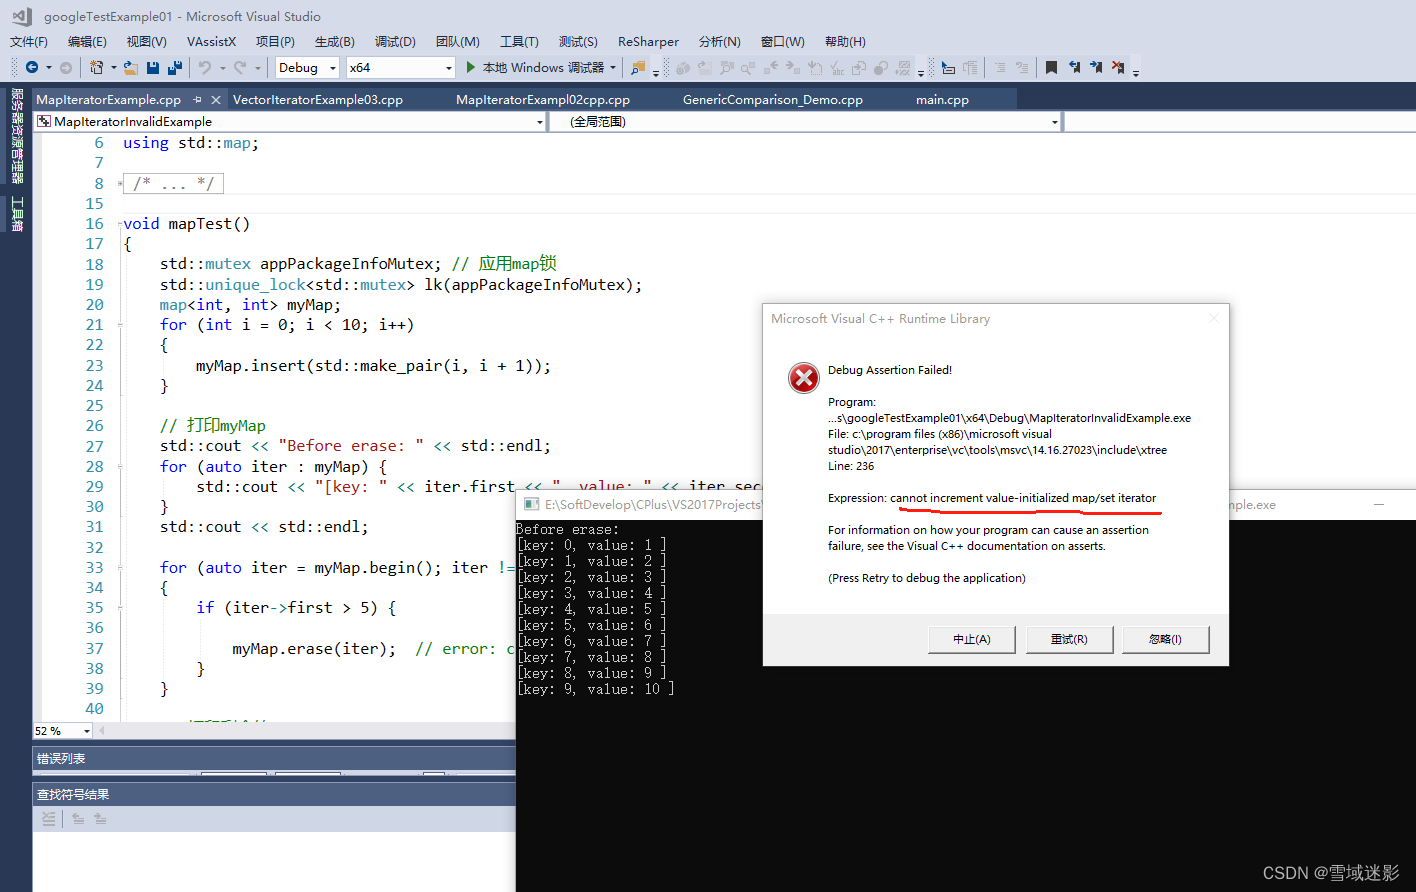The height and width of the screenshot is (892, 1416).
Task: Open the ReSharper menu
Action: [x=648, y=41]
